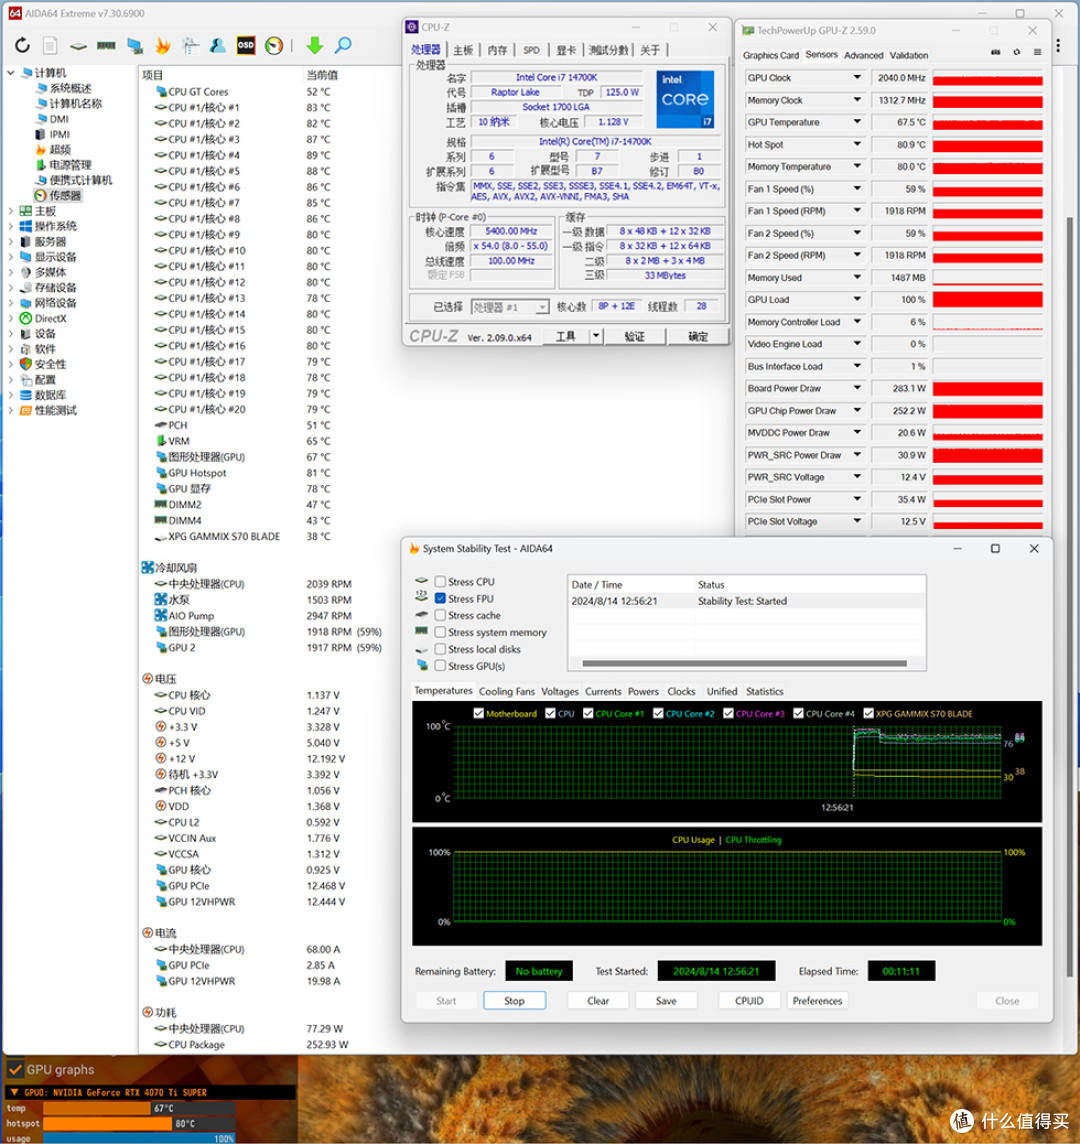Image resolution: width=1080 pixels, height=1144 pixels.
Task: Select 传感器 sensor item in tree
Action: (65, 196)
